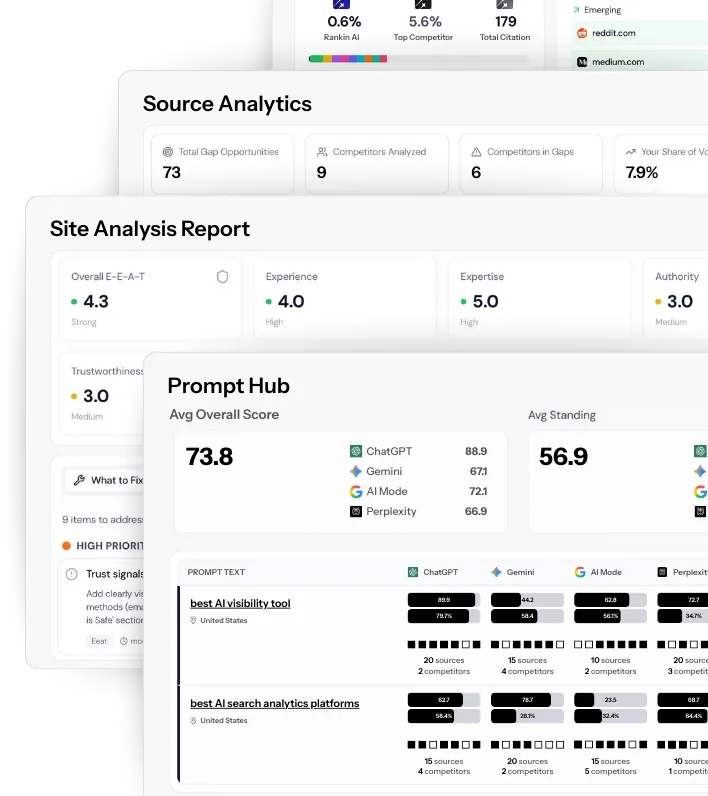Screen dimensions: 708x796
Task: Click the Reddit logo next to reddit.com
Action: coord(582,33)
